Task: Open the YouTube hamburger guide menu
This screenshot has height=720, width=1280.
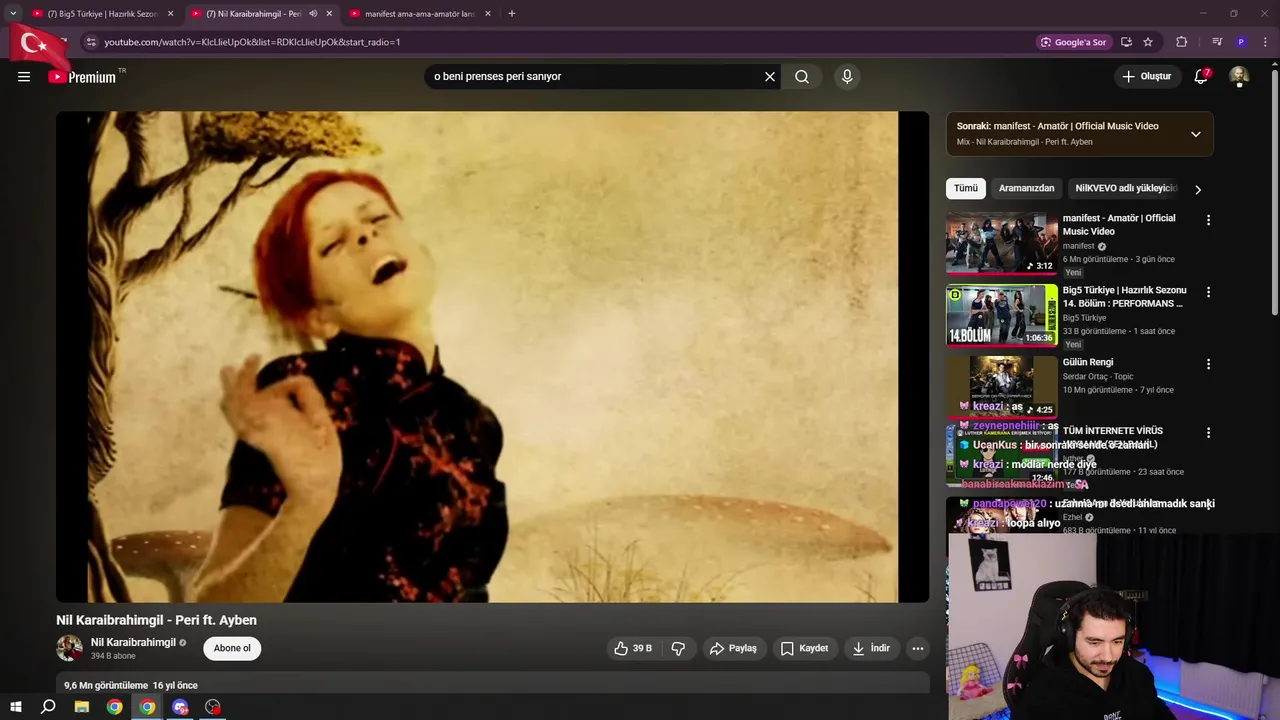Action: (24, 77)
